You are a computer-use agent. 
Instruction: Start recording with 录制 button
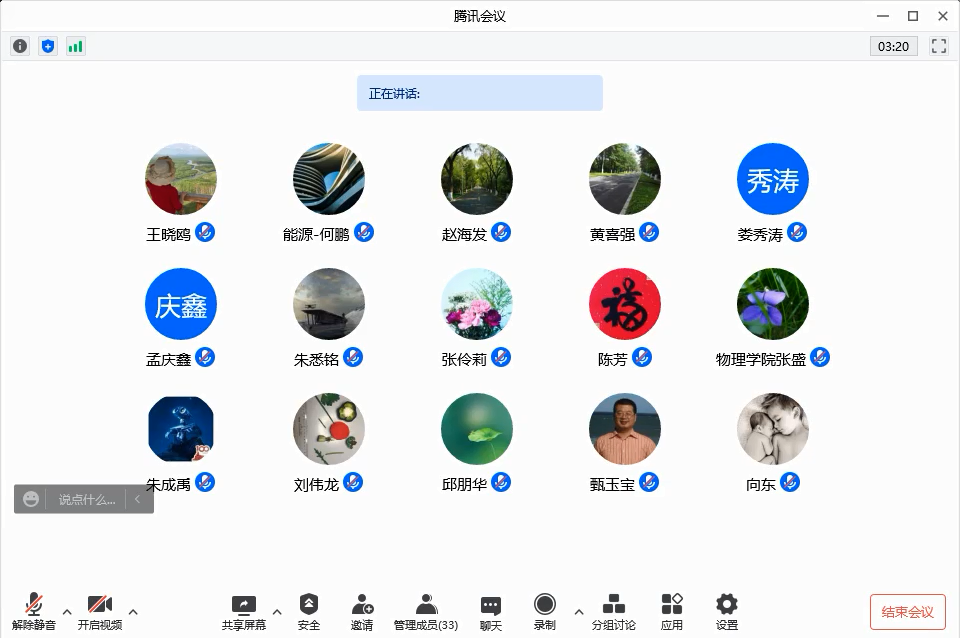544,611
